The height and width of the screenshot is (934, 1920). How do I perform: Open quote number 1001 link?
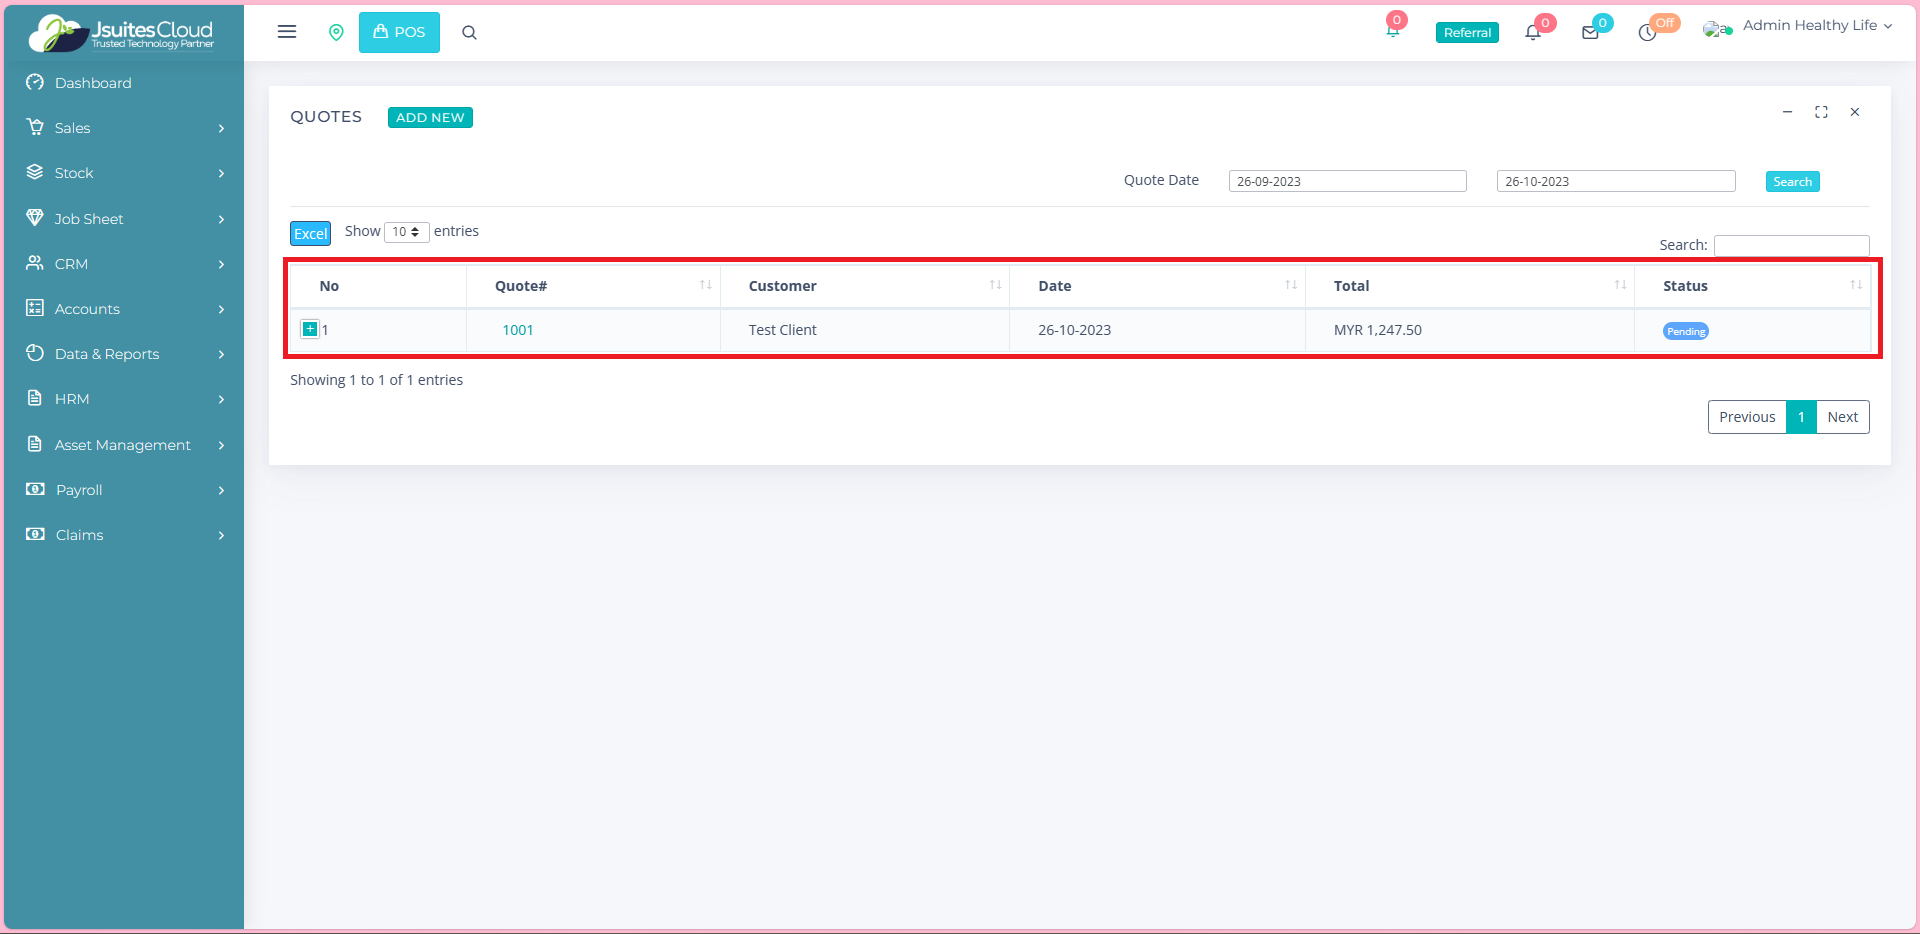click(x=517, y=330)
